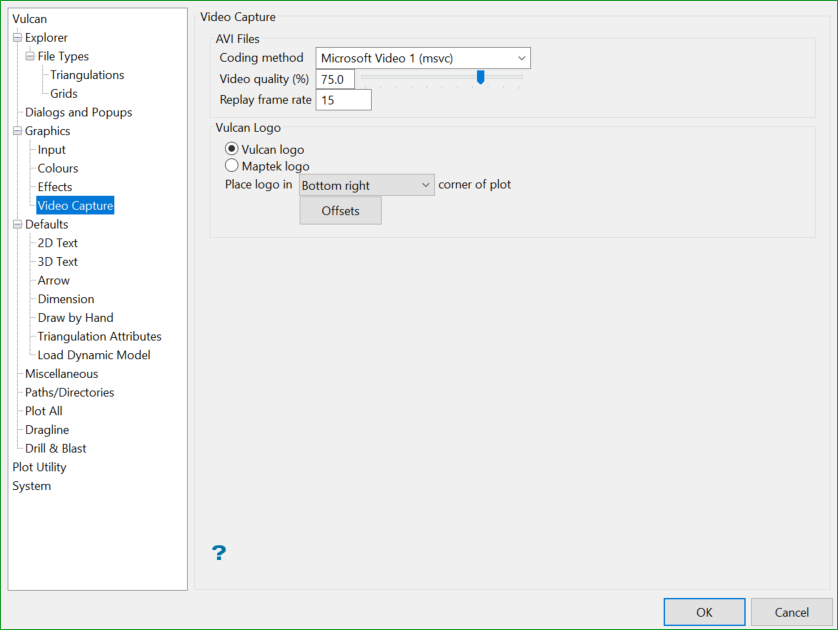Collapse the File Types tree node
838x630 pixels.
point(30,56)
